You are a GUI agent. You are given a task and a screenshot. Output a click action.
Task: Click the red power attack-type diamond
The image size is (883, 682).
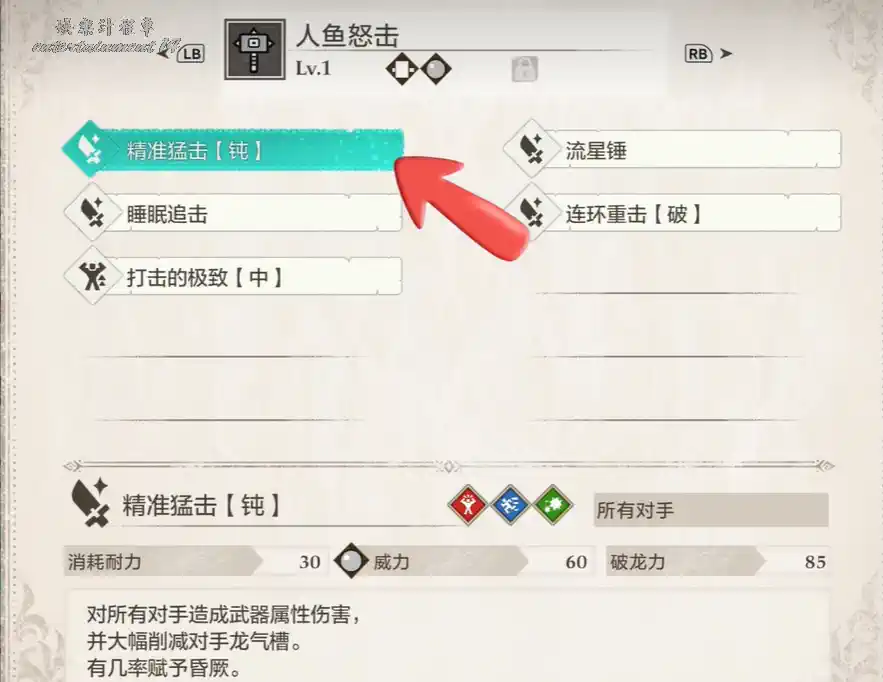(x=468, y=505)
